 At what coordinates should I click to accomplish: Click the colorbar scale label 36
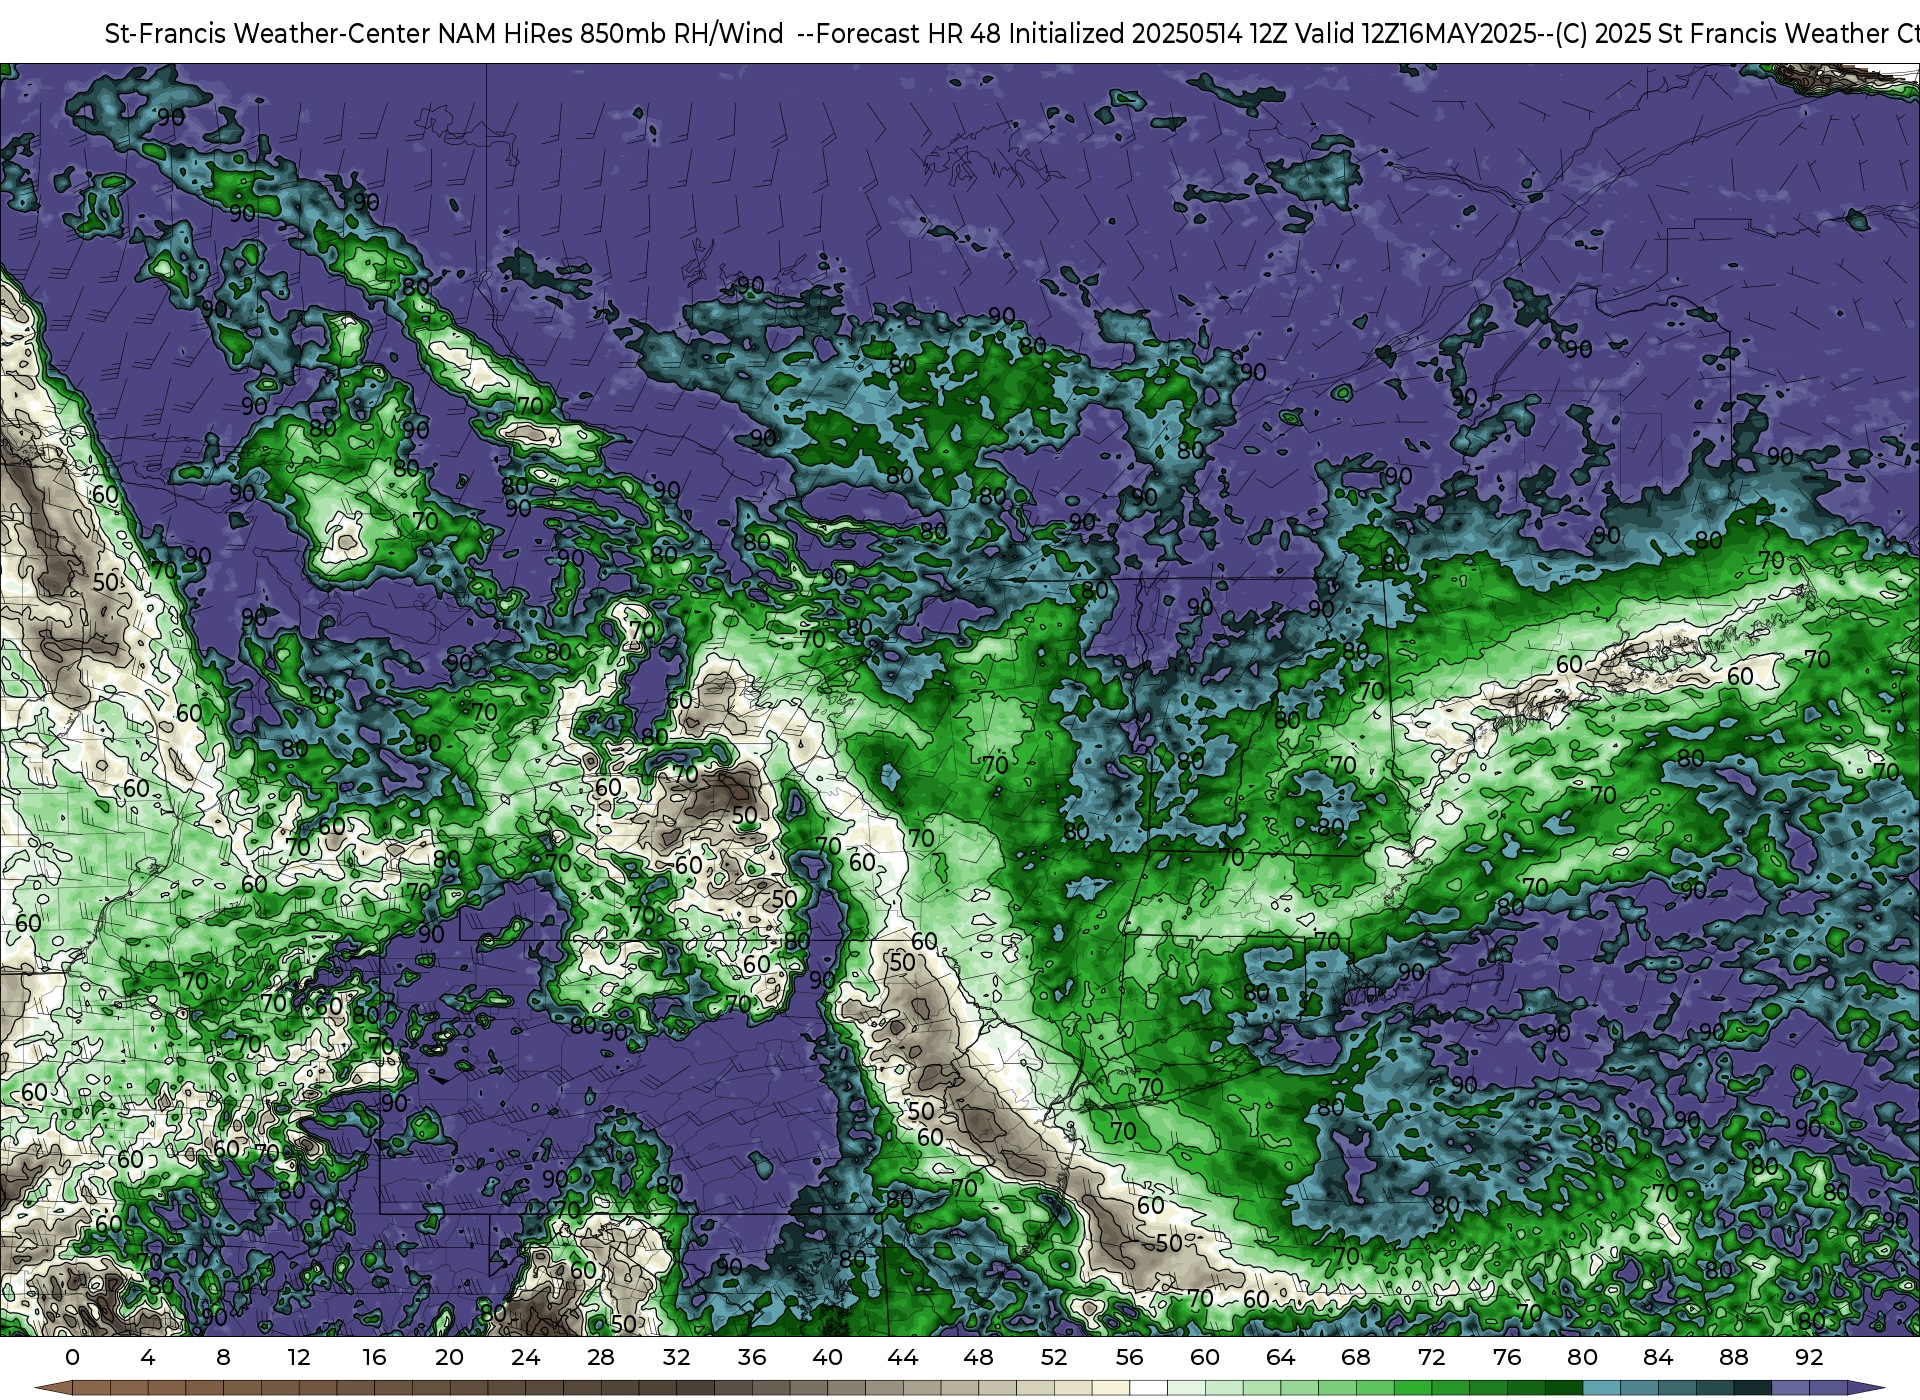coord(752,1357)
